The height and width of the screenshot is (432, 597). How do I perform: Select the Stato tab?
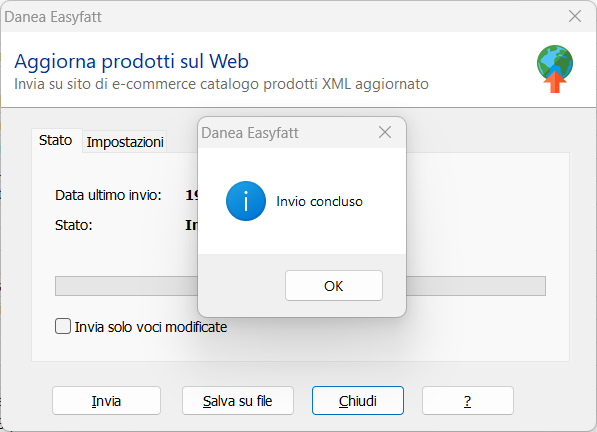56,140
